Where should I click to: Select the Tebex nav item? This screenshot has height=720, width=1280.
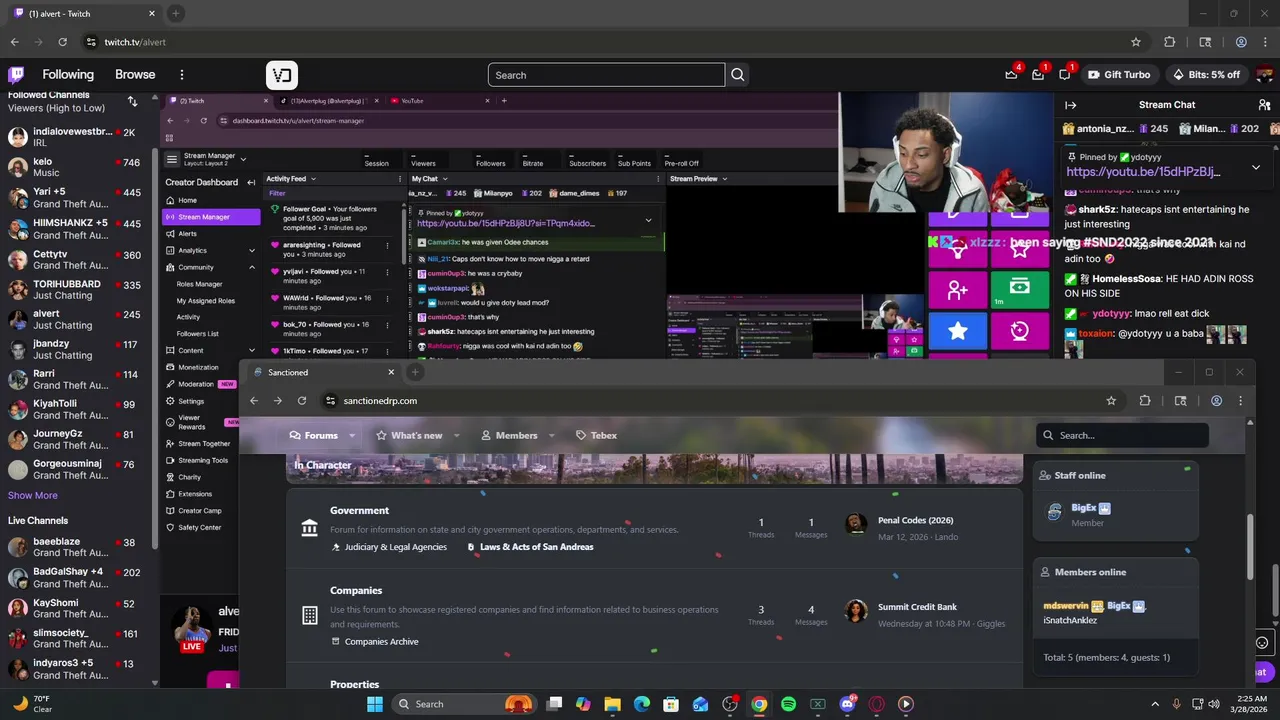(596, 436)
